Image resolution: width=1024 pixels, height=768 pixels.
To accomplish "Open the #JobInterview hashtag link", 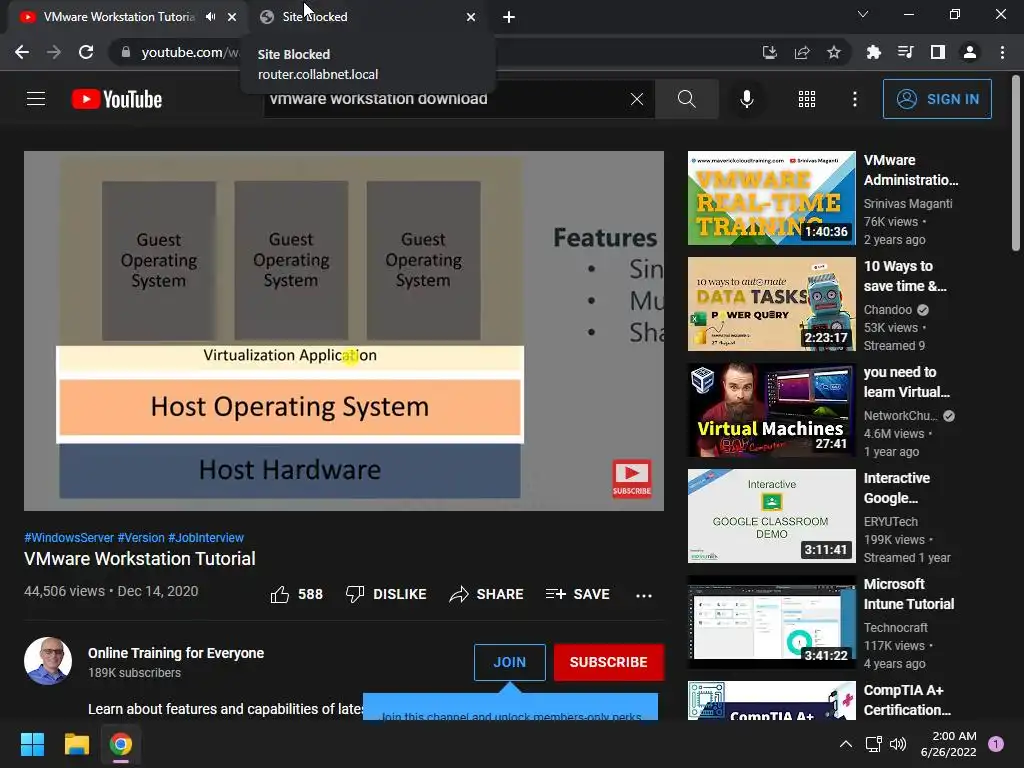I will pyautogui.click(x=206, y=537).
